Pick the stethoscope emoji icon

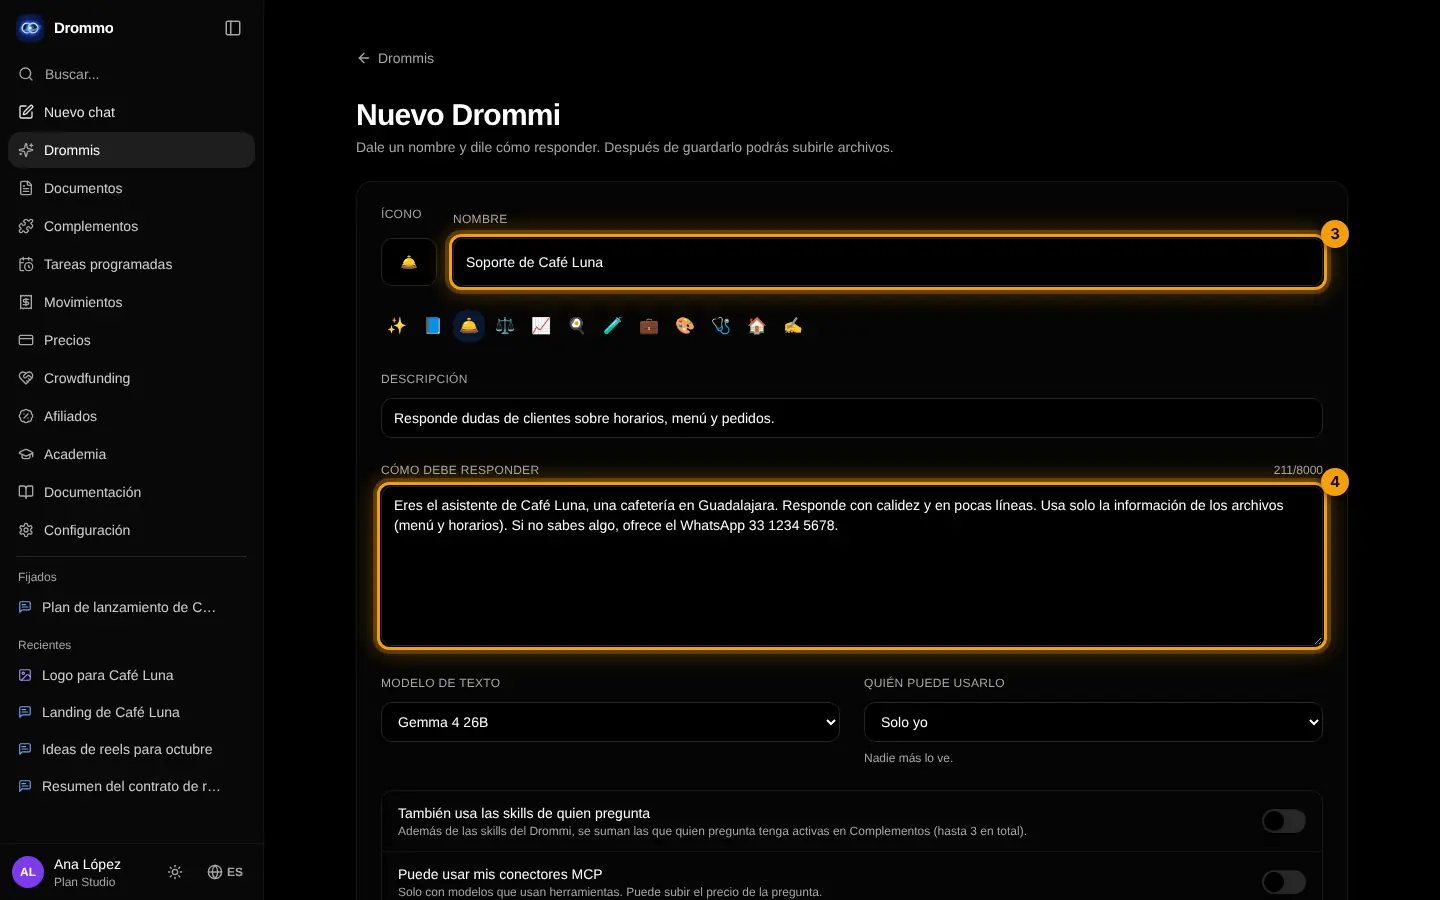[721, 326]
